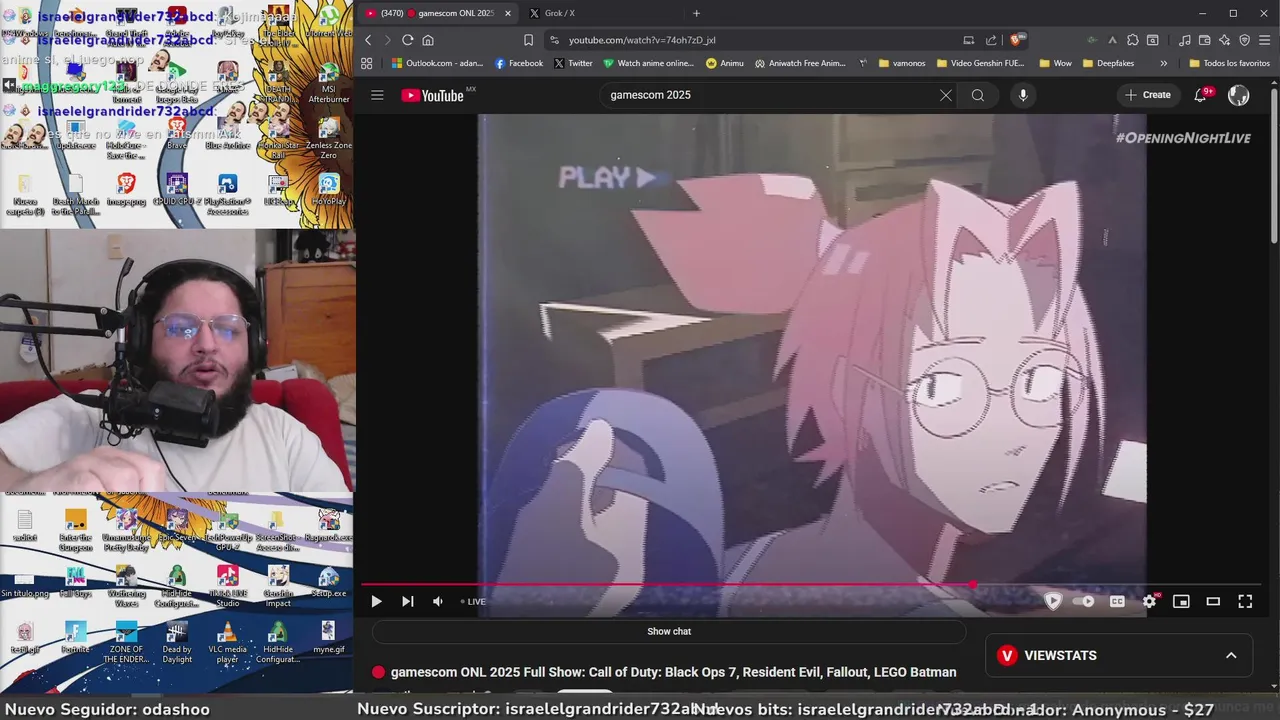The image size is (1280, 720).
Task: Enter fullscreen video mode
Action: click(1245, 601)
